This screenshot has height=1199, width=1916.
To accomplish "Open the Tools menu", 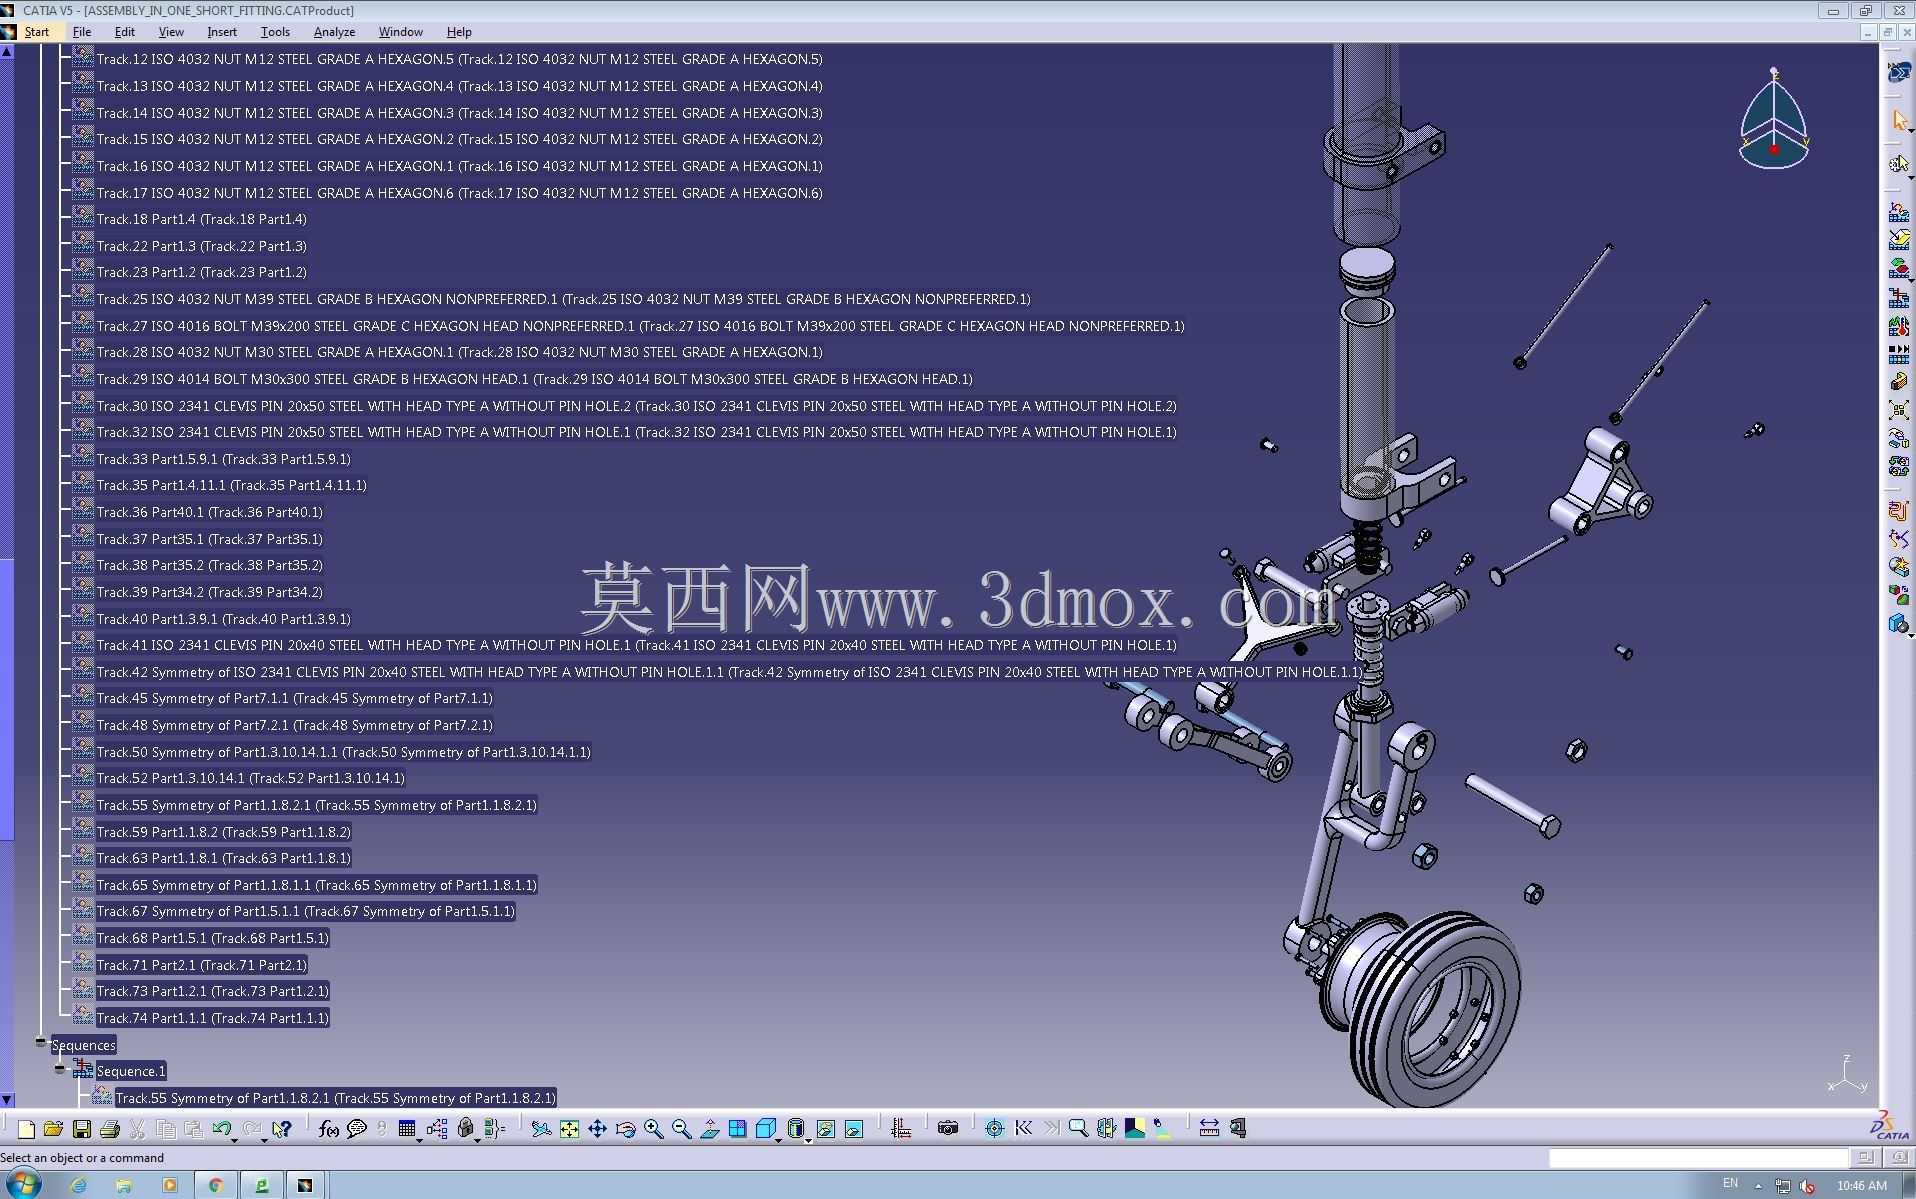I will coord(275,32).
